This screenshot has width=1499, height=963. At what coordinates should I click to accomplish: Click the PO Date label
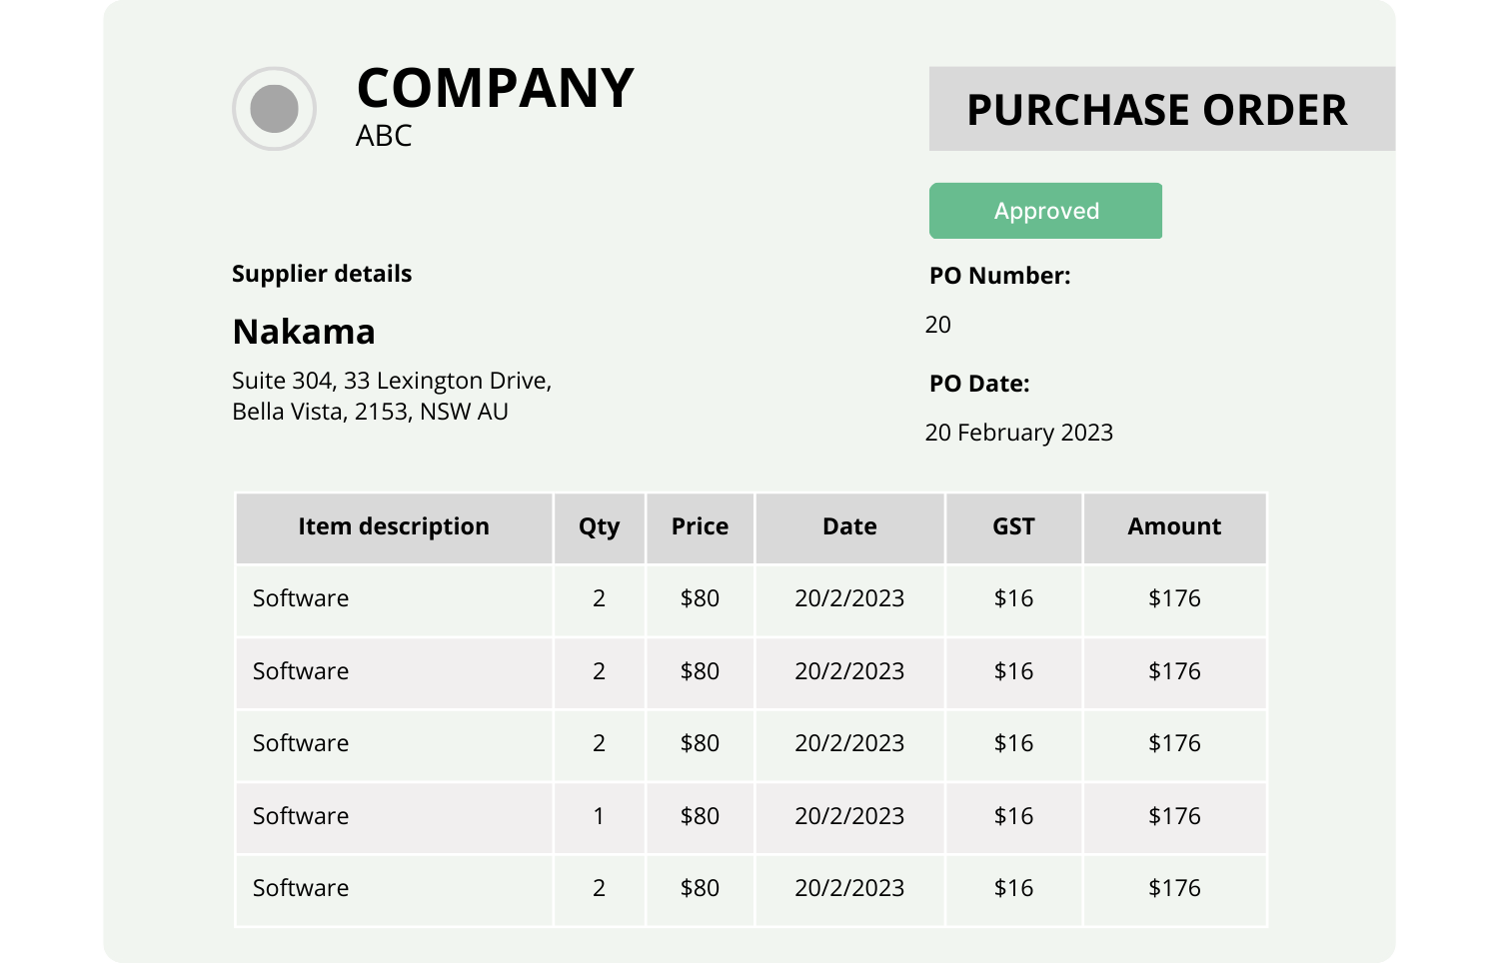(x=979, y=383)
